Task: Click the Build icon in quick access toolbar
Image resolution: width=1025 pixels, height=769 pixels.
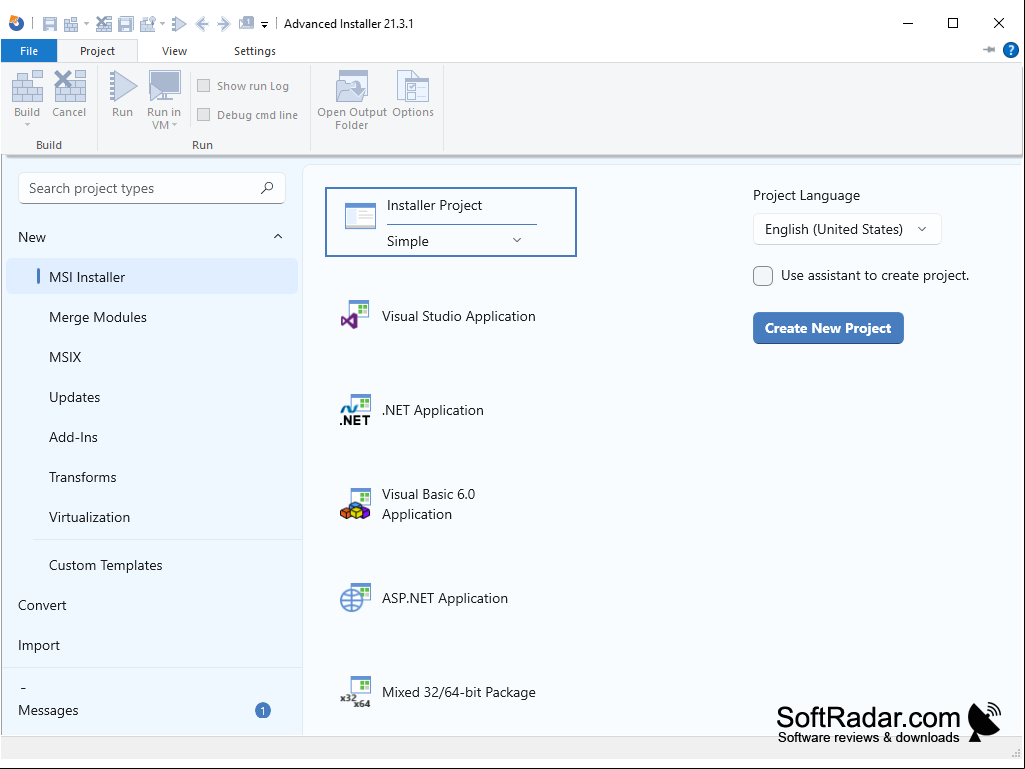Action: [71, 24]
